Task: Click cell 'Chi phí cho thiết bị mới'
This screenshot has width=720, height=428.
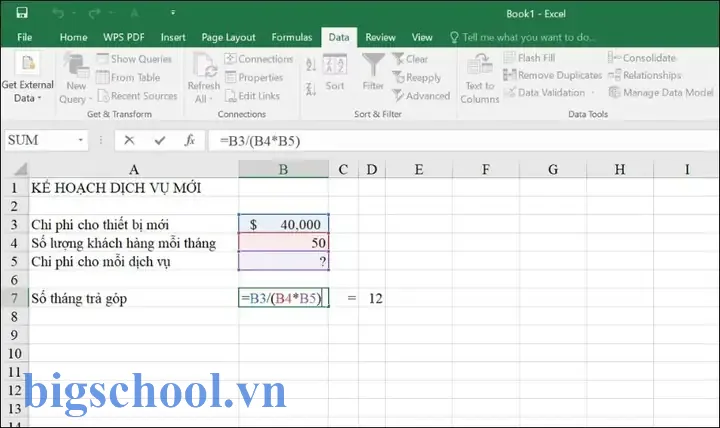Action: (x=134, y=224)
